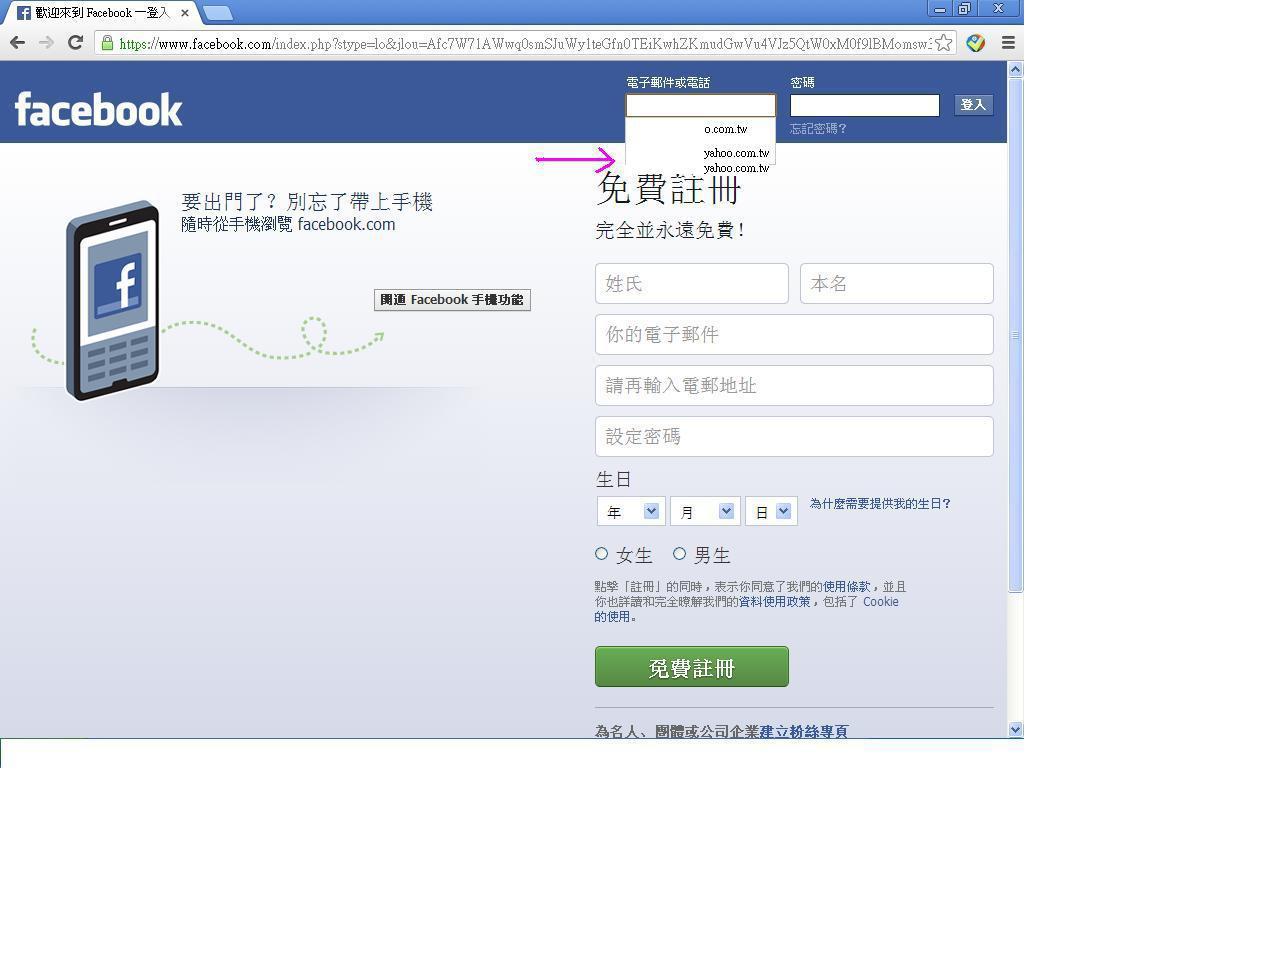Click the 設定密碼 field

(x=794, y=437)
